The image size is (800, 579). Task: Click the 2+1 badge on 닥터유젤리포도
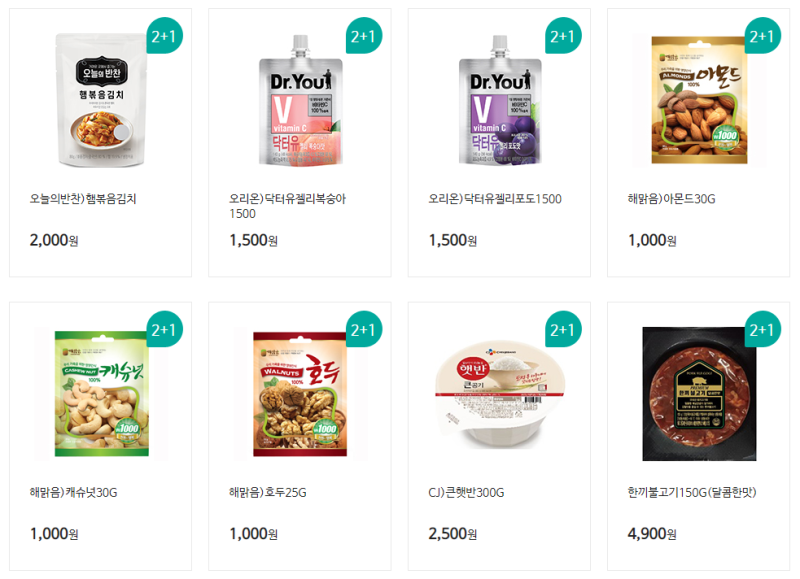tap(563, 36)
